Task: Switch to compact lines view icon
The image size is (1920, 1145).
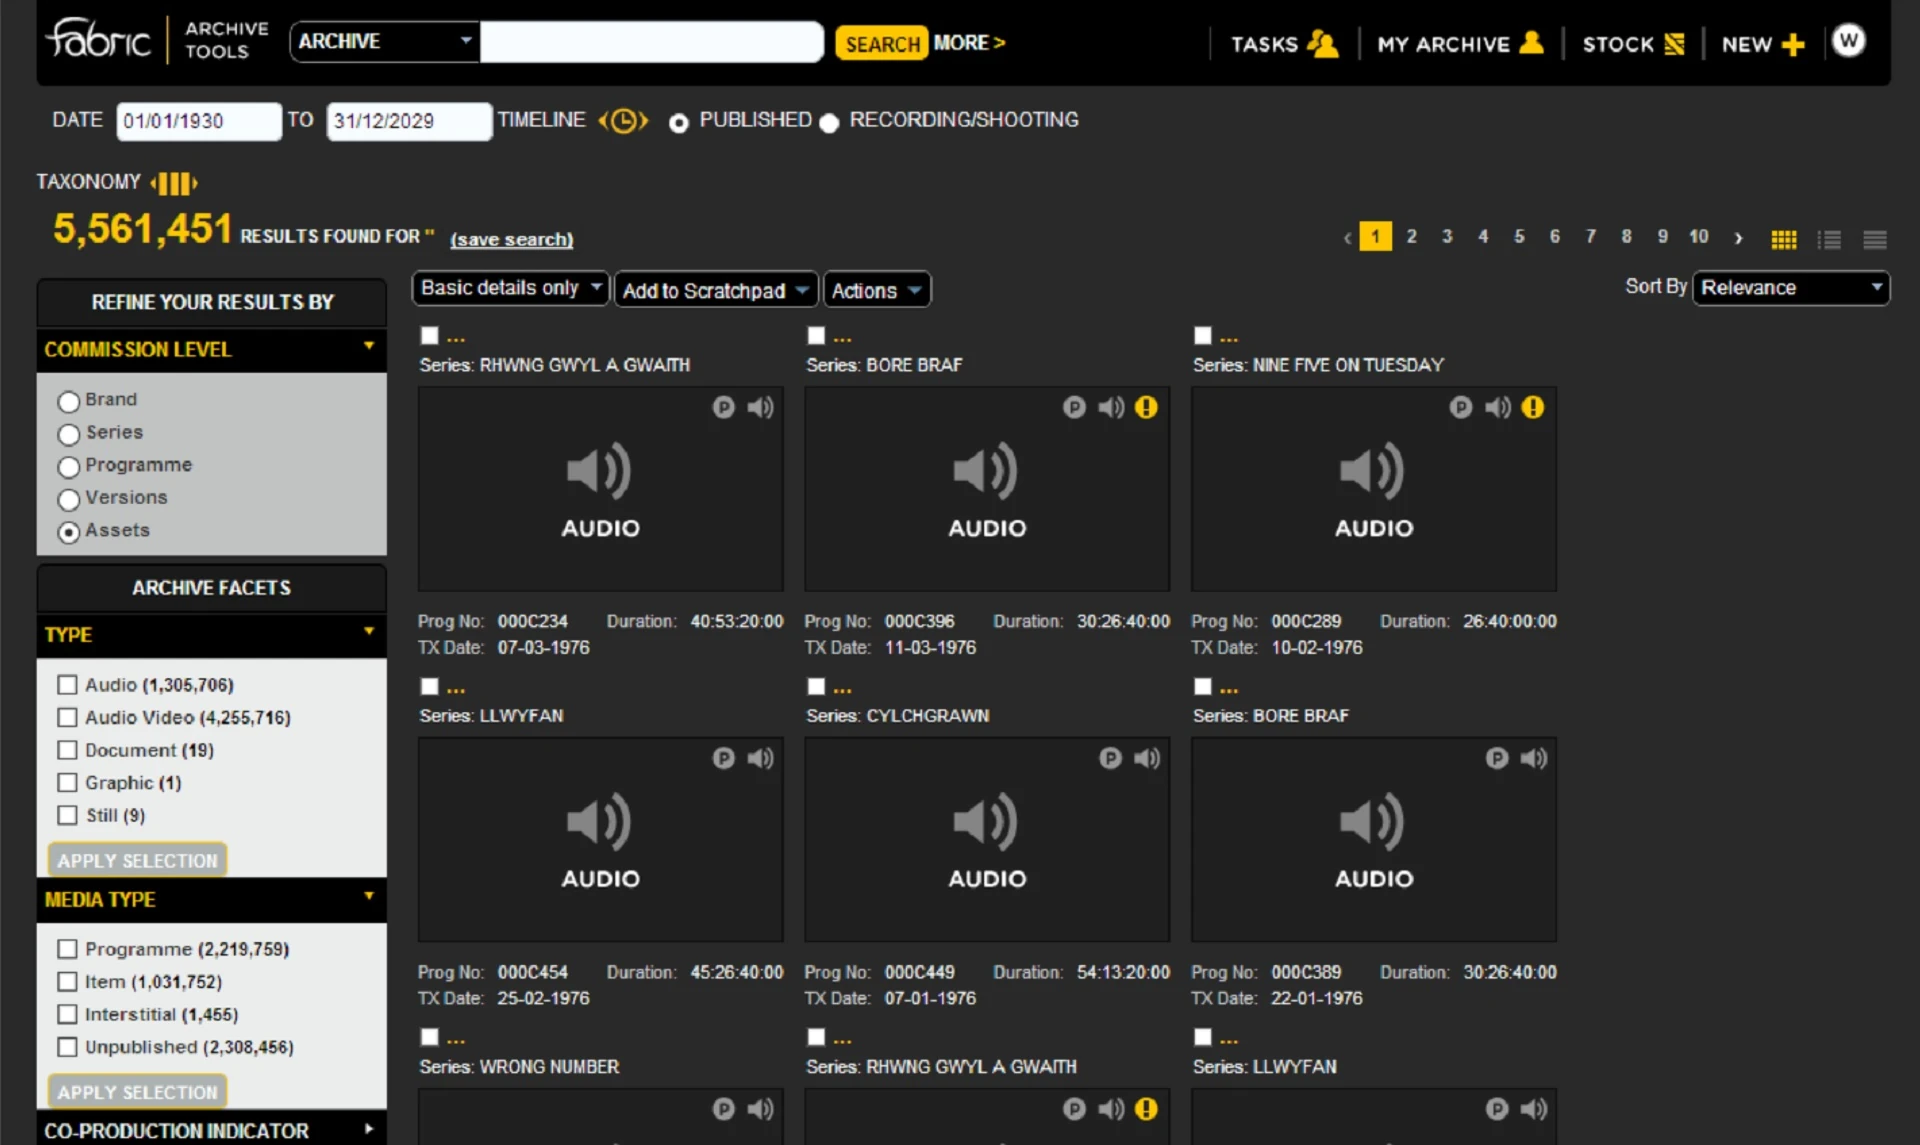Action: (x=1874, y=239)
